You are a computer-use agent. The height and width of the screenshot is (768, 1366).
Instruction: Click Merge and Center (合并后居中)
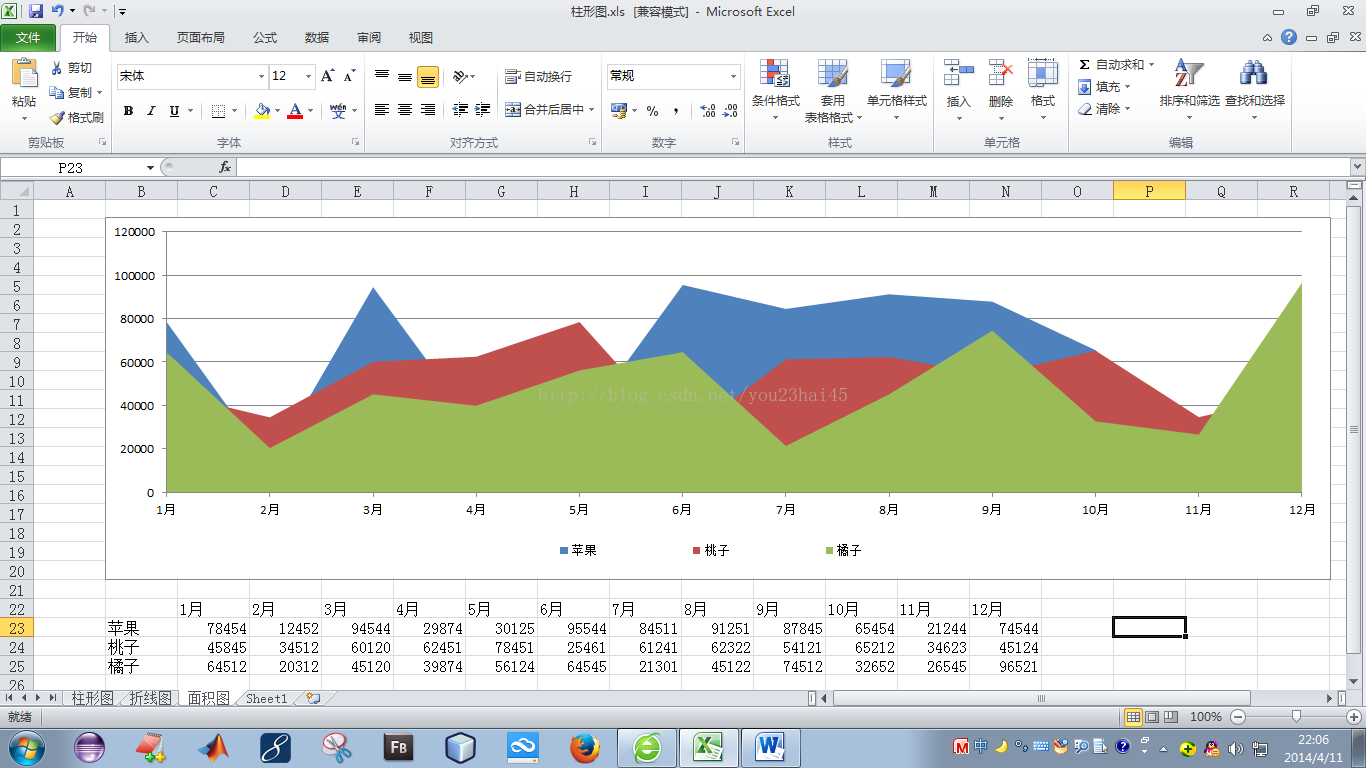pyautogui.click(x=544, y=110)
